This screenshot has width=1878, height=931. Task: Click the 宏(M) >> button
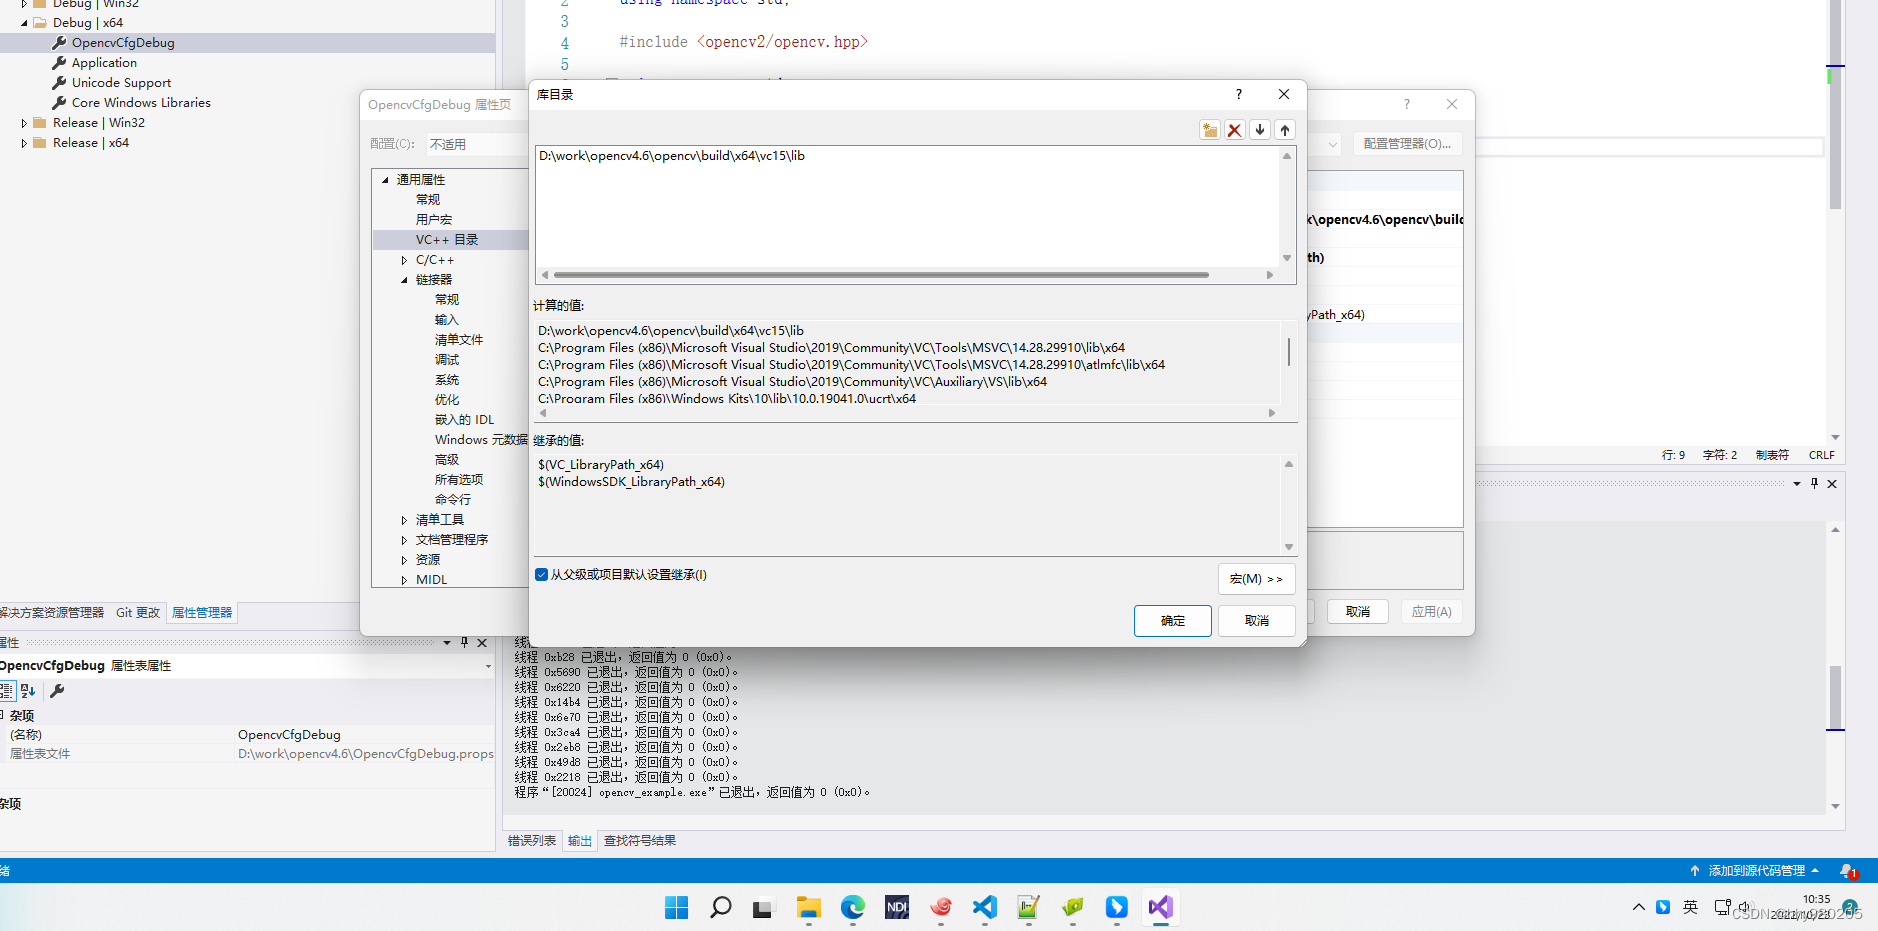pos(1256,578)
